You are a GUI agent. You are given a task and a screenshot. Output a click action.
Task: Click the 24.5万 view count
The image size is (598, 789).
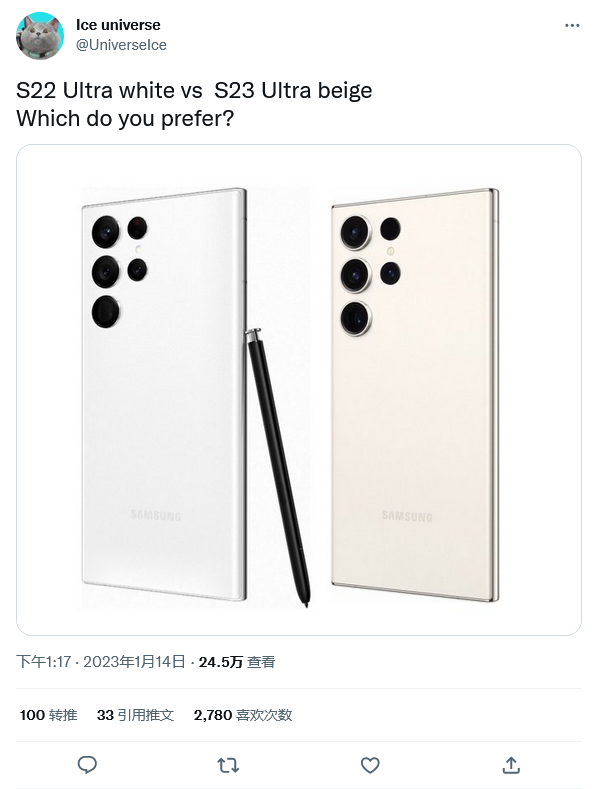click(237, 662)
